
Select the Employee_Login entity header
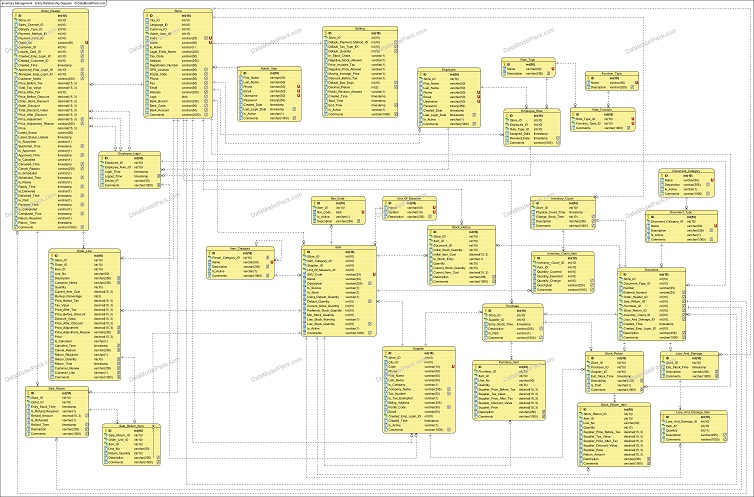[130, 153]
